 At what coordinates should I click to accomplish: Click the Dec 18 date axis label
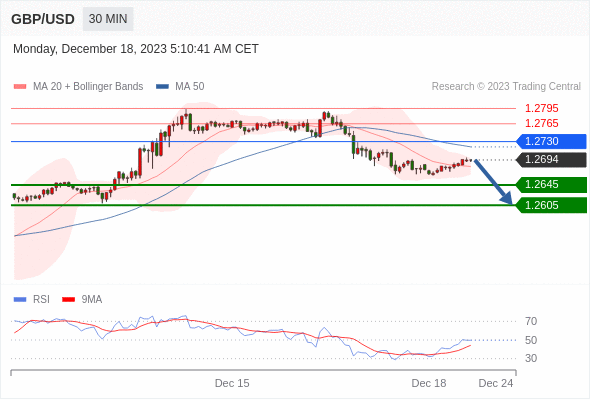click(429, 383)
